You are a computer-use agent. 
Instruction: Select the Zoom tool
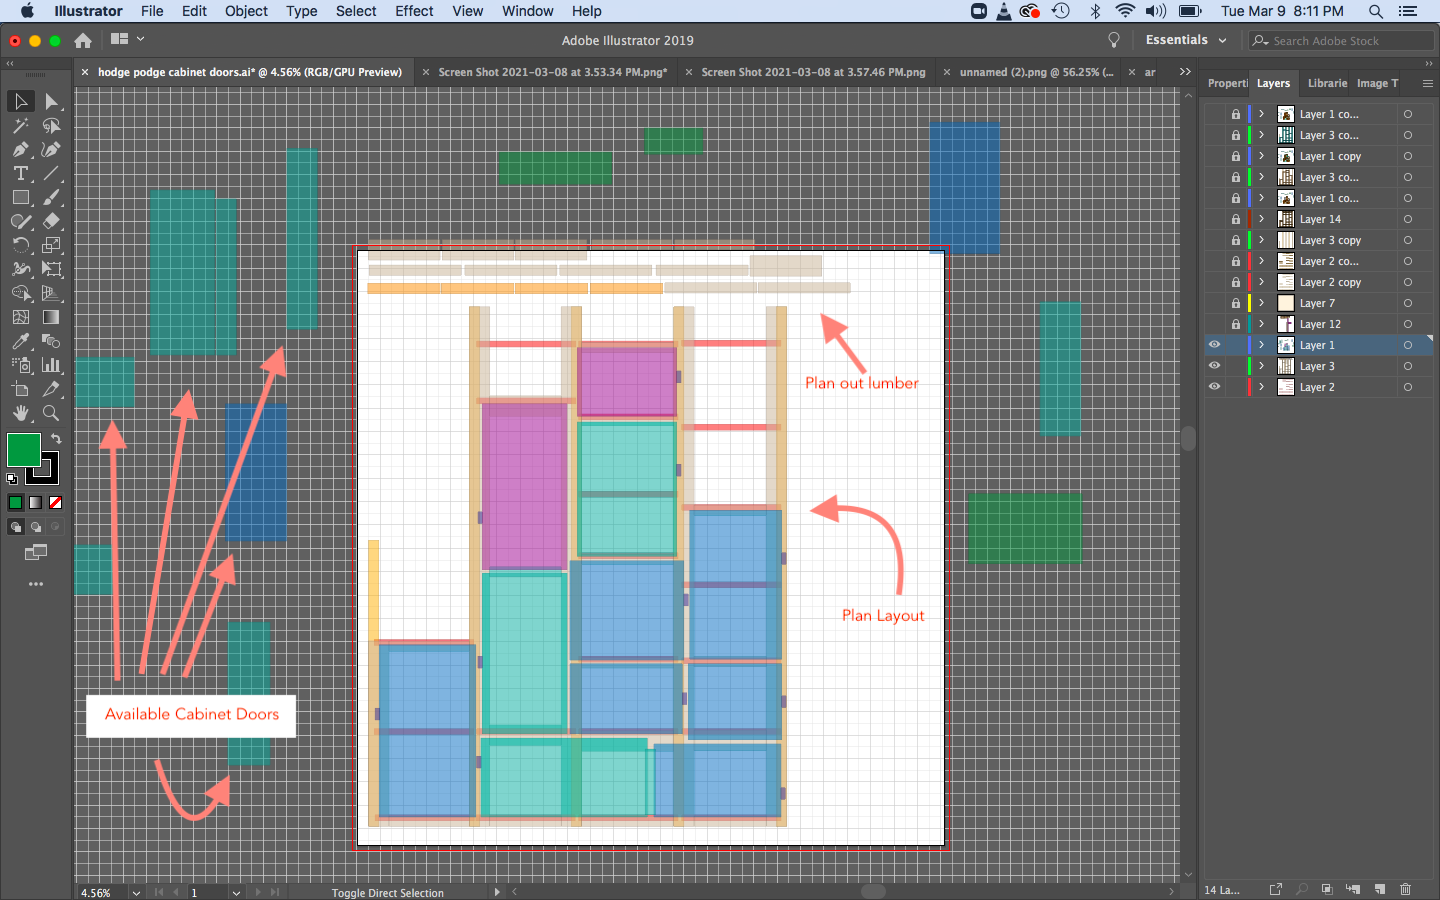[52, 413]
